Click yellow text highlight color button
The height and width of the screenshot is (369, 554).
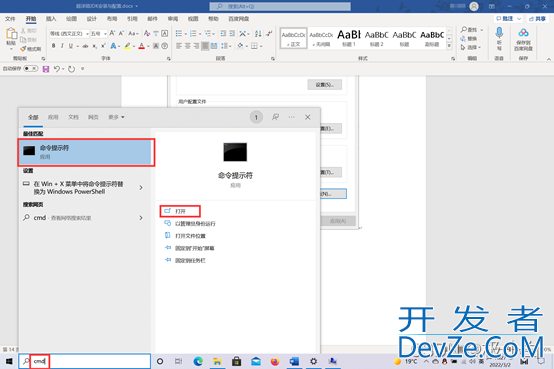127,46
